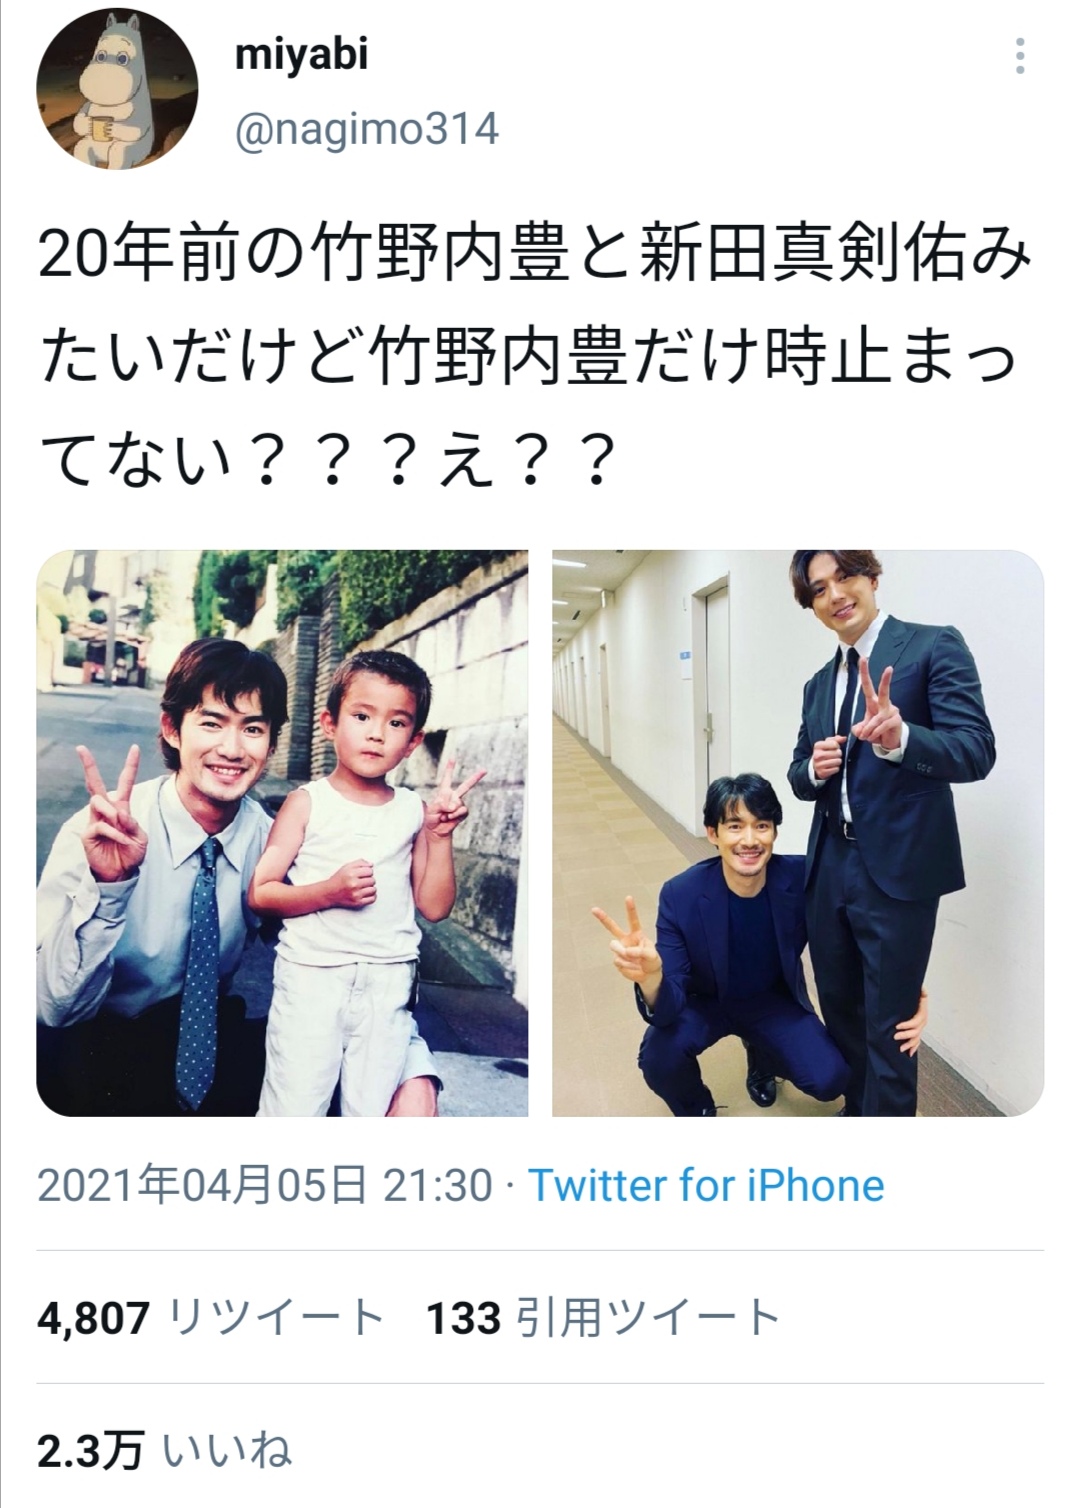Tap the 4,807 retweet count number
Viewport: 1080px width, 1508px height.
[x=94, y=1318]
